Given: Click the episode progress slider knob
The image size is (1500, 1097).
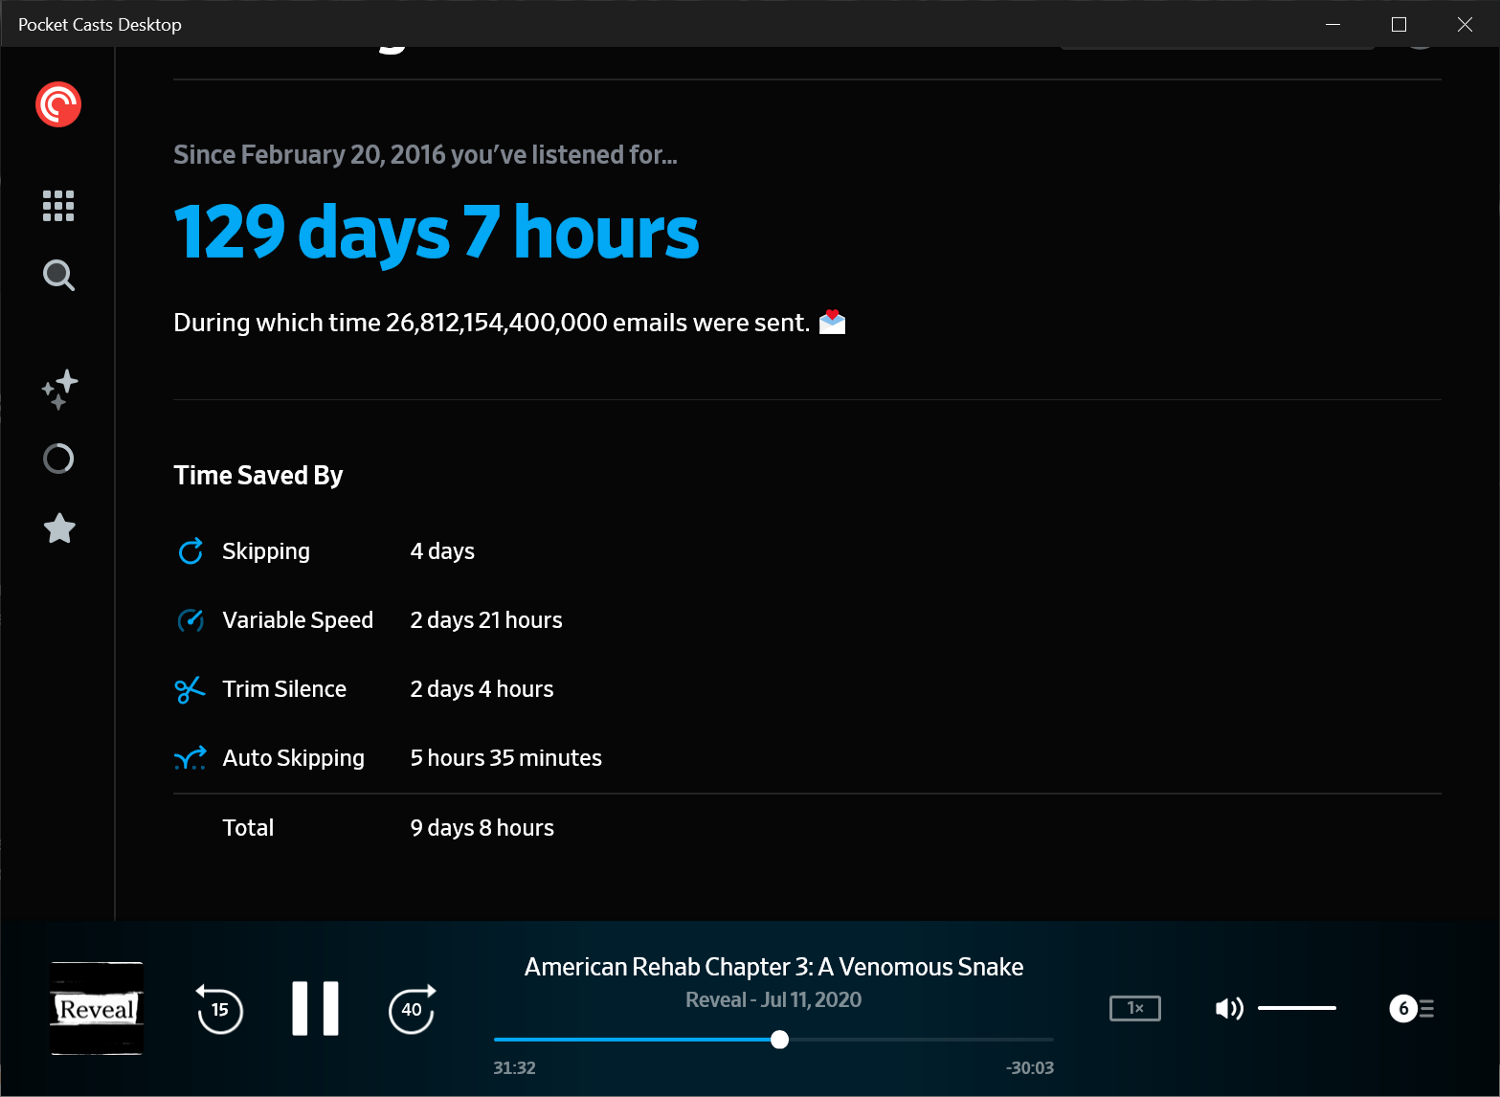Looking at the screenshot, I should [780, 1040].
